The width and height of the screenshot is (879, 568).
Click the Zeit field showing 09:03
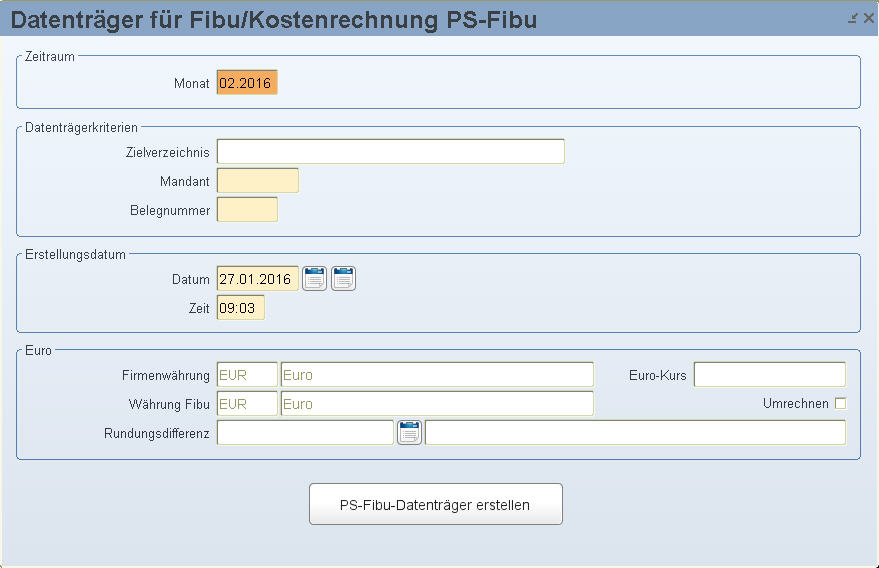(240, 308)
